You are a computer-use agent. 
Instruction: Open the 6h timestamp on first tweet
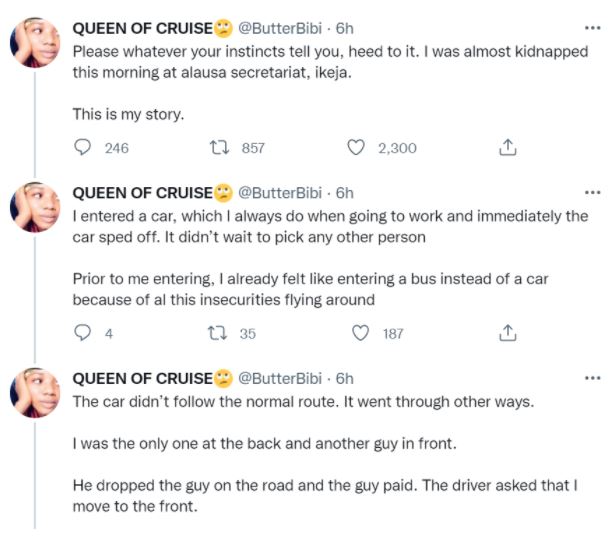pyautogui.click(x=344, y=29)
